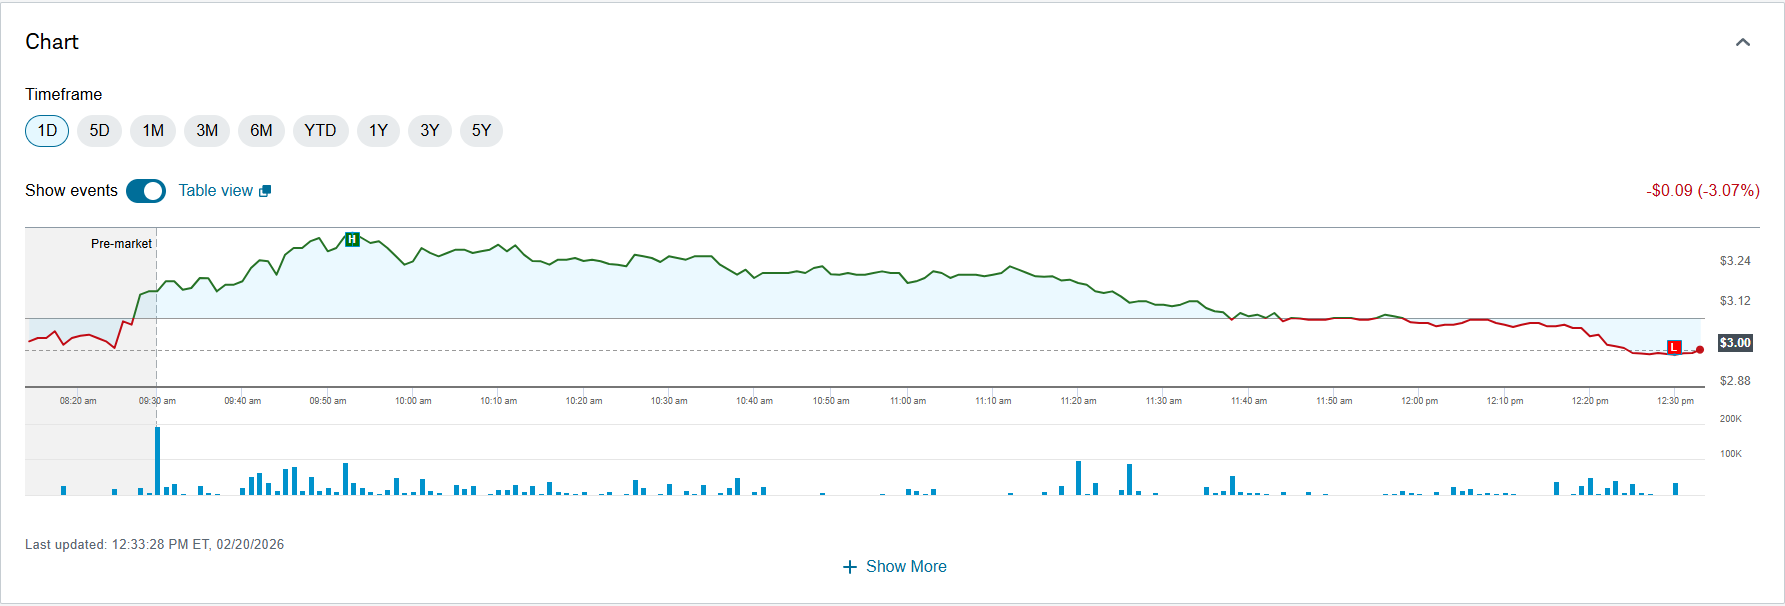Switch to the 1M timeframe
The width and height of the screenshot is (1785, 606).
(x=153, y=131)
